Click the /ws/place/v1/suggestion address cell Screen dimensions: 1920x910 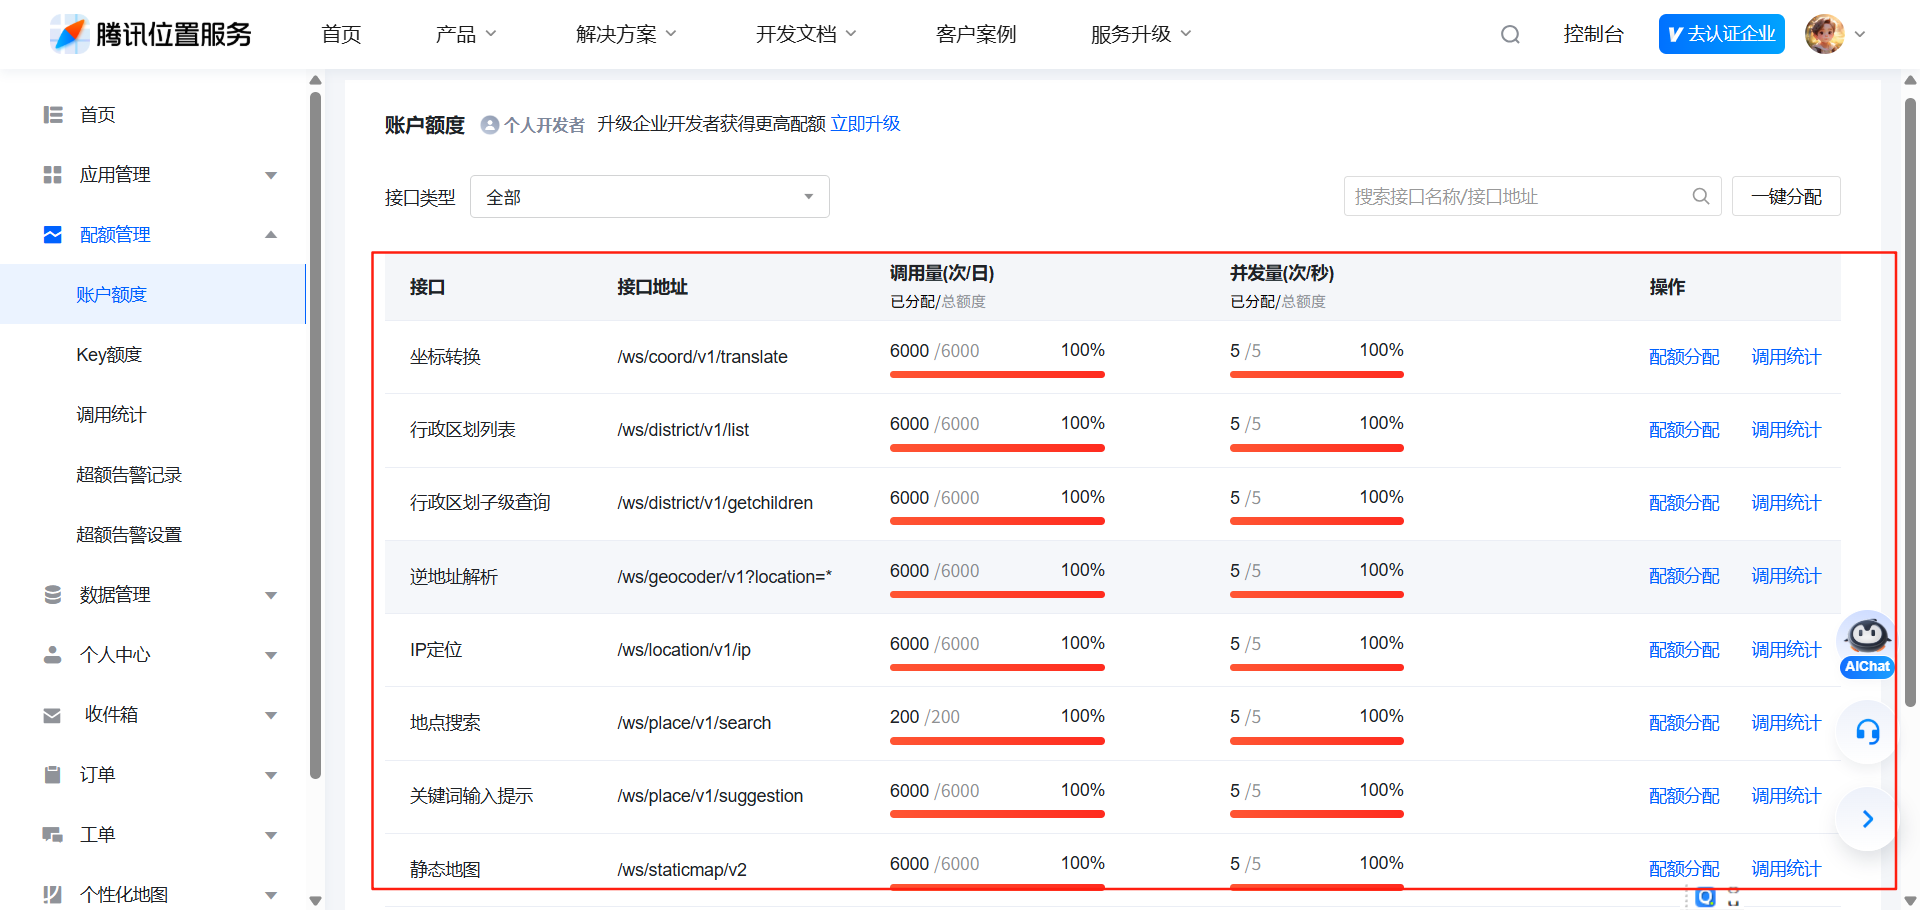coord(710,796)
